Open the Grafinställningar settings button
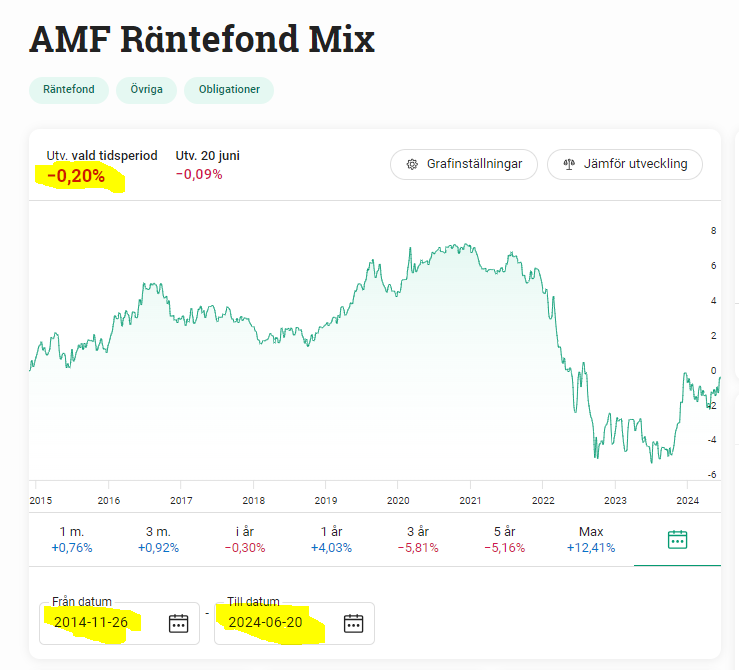 point(464,164)
